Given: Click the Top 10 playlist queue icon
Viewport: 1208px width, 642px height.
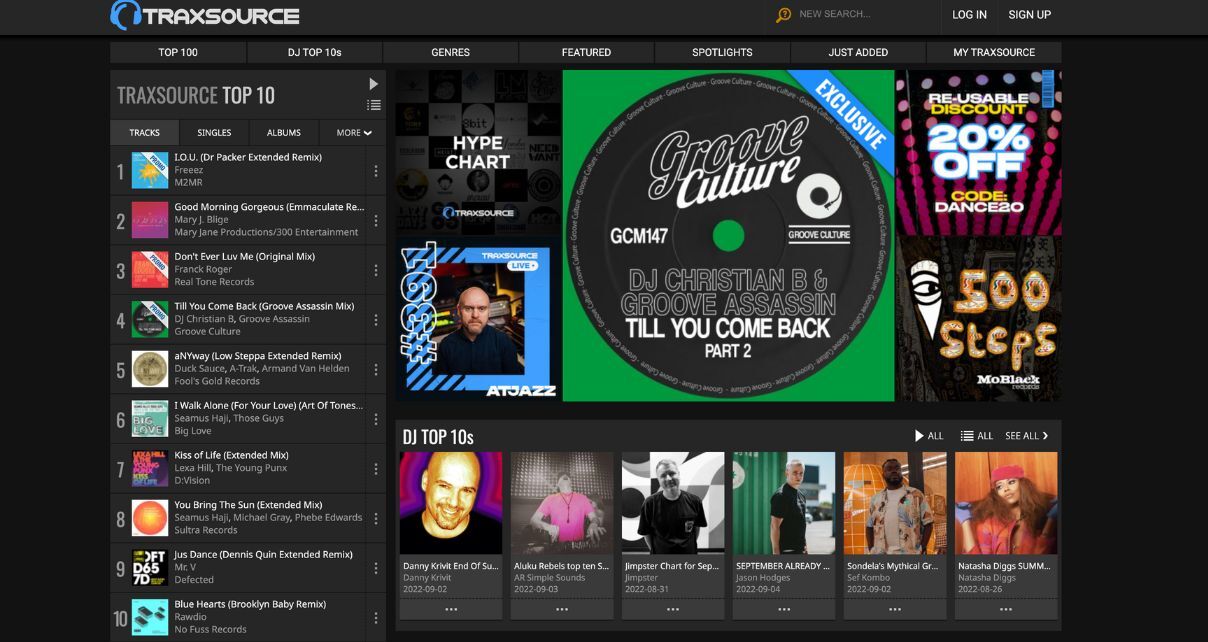Looking at the screenshot, I should click(374, 105).
